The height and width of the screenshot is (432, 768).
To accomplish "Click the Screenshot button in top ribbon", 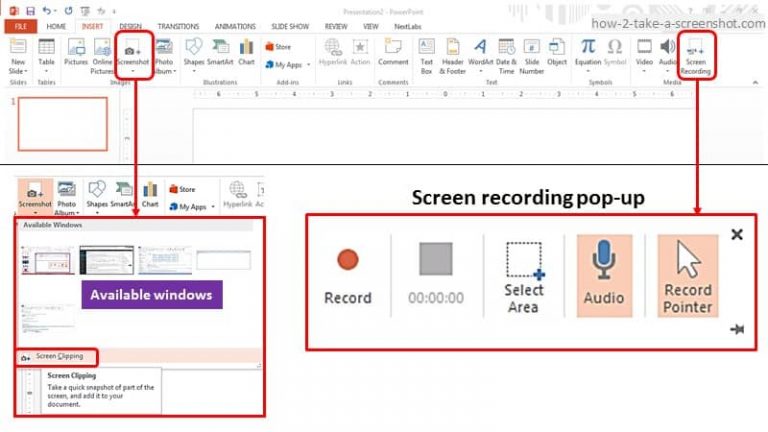I will [133, 55].
